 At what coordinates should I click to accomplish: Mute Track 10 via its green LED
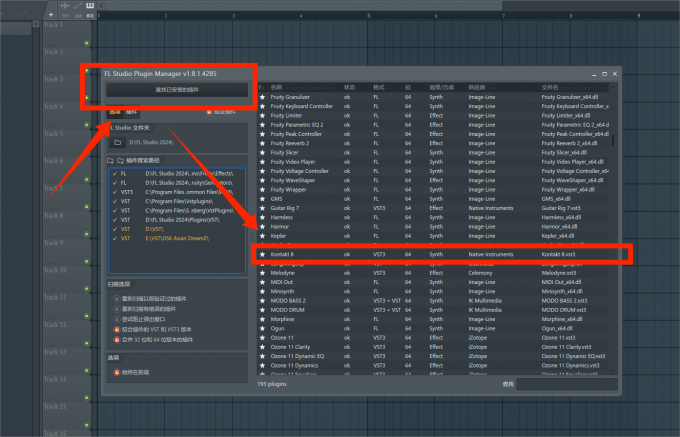(x=87, y=289)
